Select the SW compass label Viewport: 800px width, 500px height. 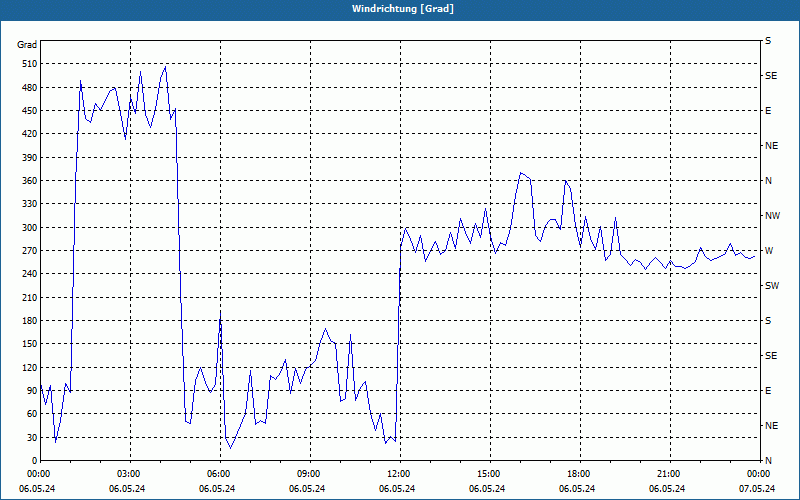pos(772,286)
